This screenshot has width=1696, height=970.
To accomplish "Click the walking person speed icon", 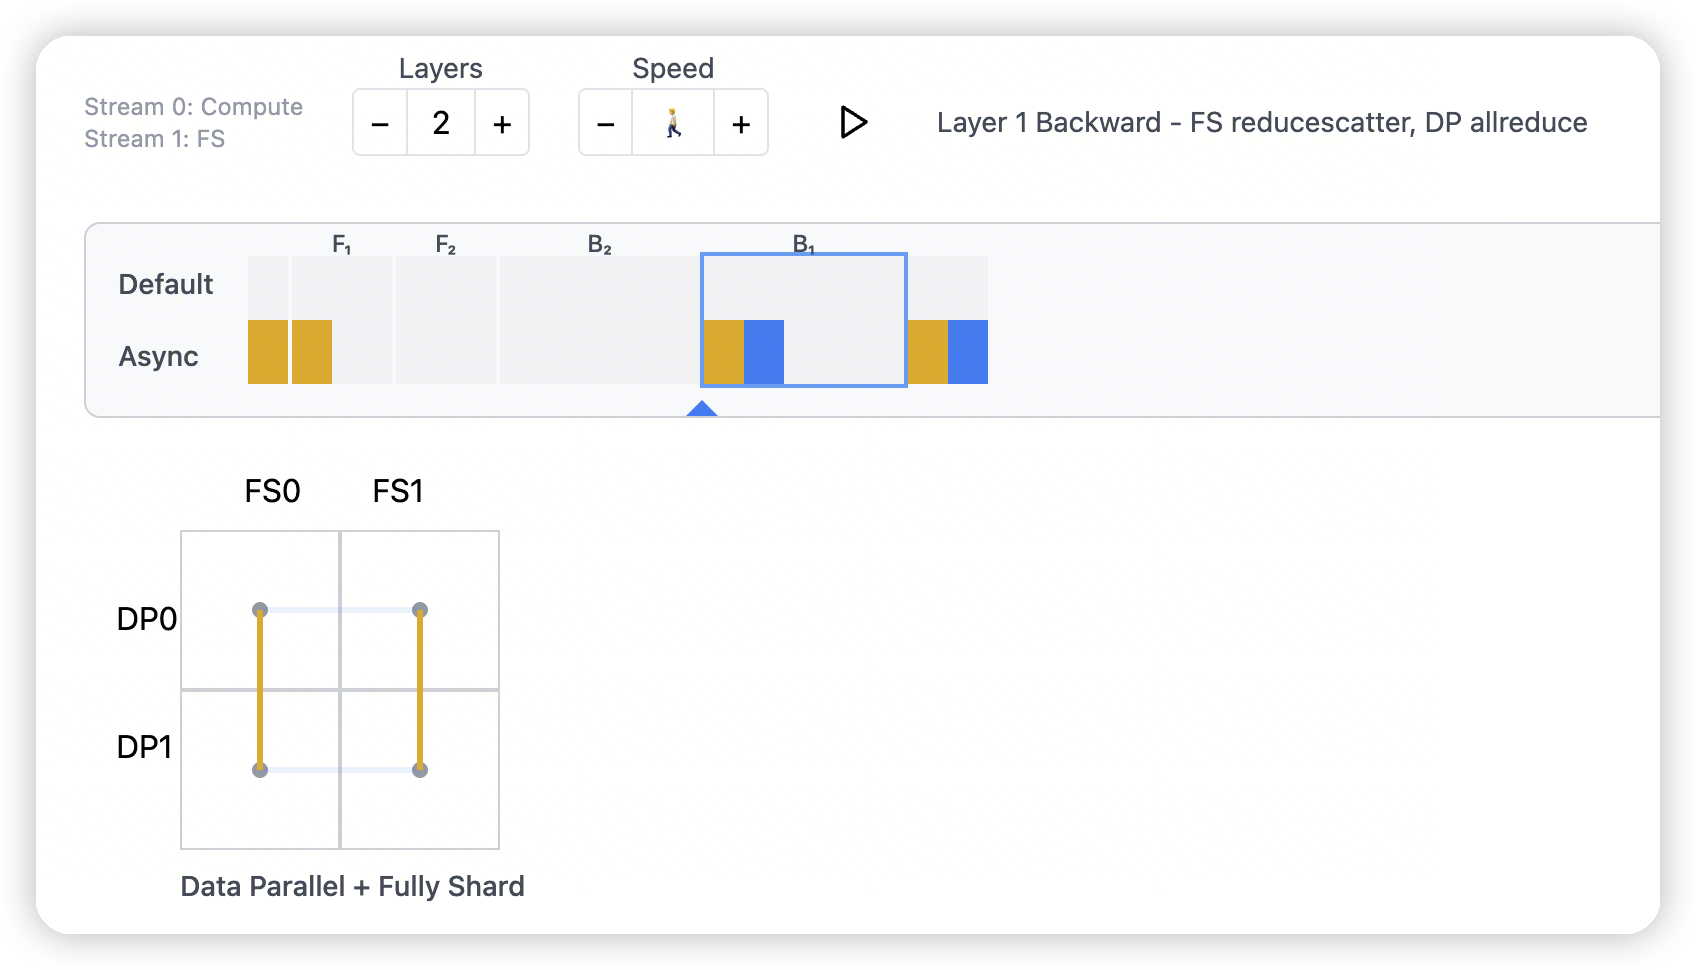I will click(673, 124).
